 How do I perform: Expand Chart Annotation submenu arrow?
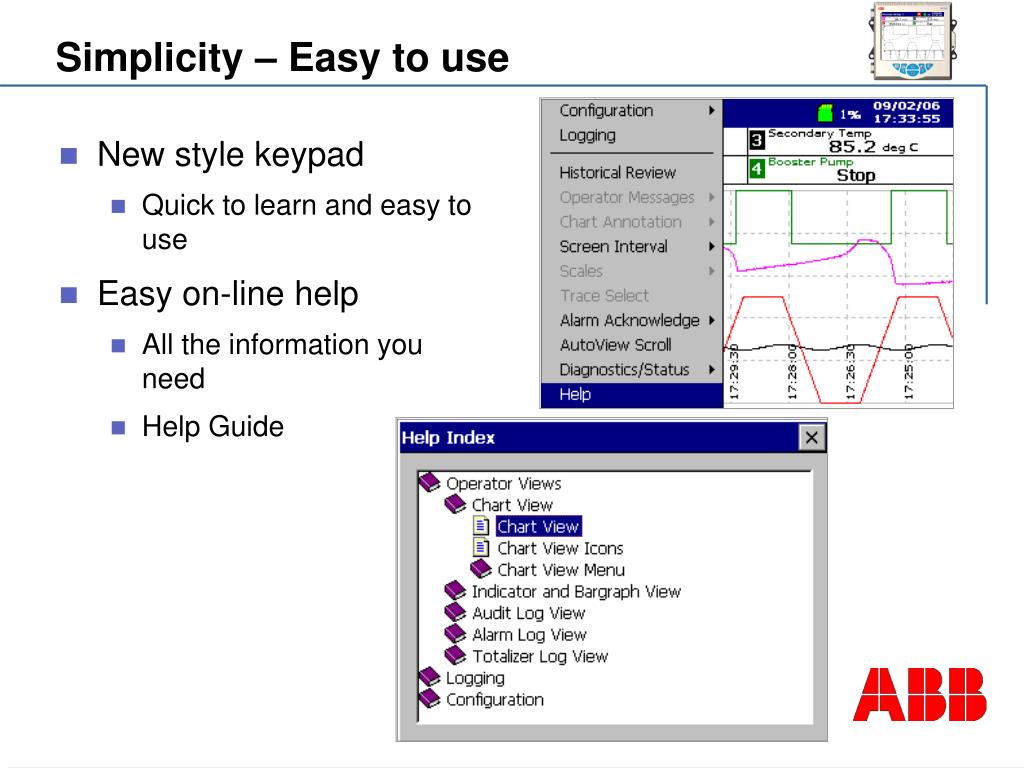coord(712,222)
